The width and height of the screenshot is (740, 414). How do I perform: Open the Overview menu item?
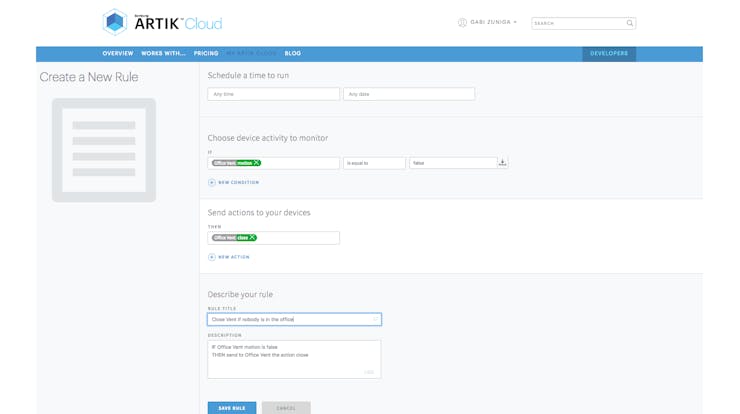pos(117,53)
